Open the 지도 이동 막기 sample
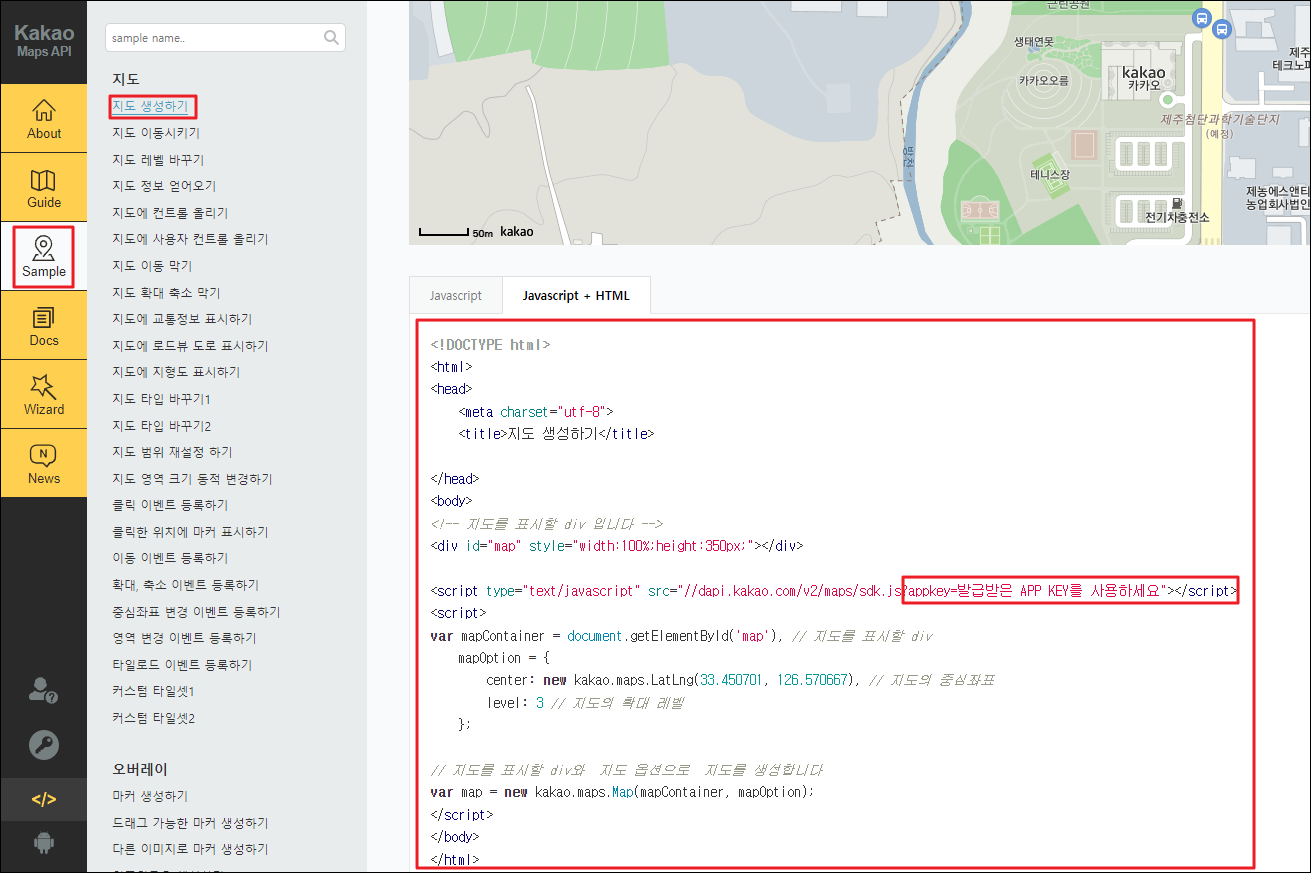 [152, 266]
